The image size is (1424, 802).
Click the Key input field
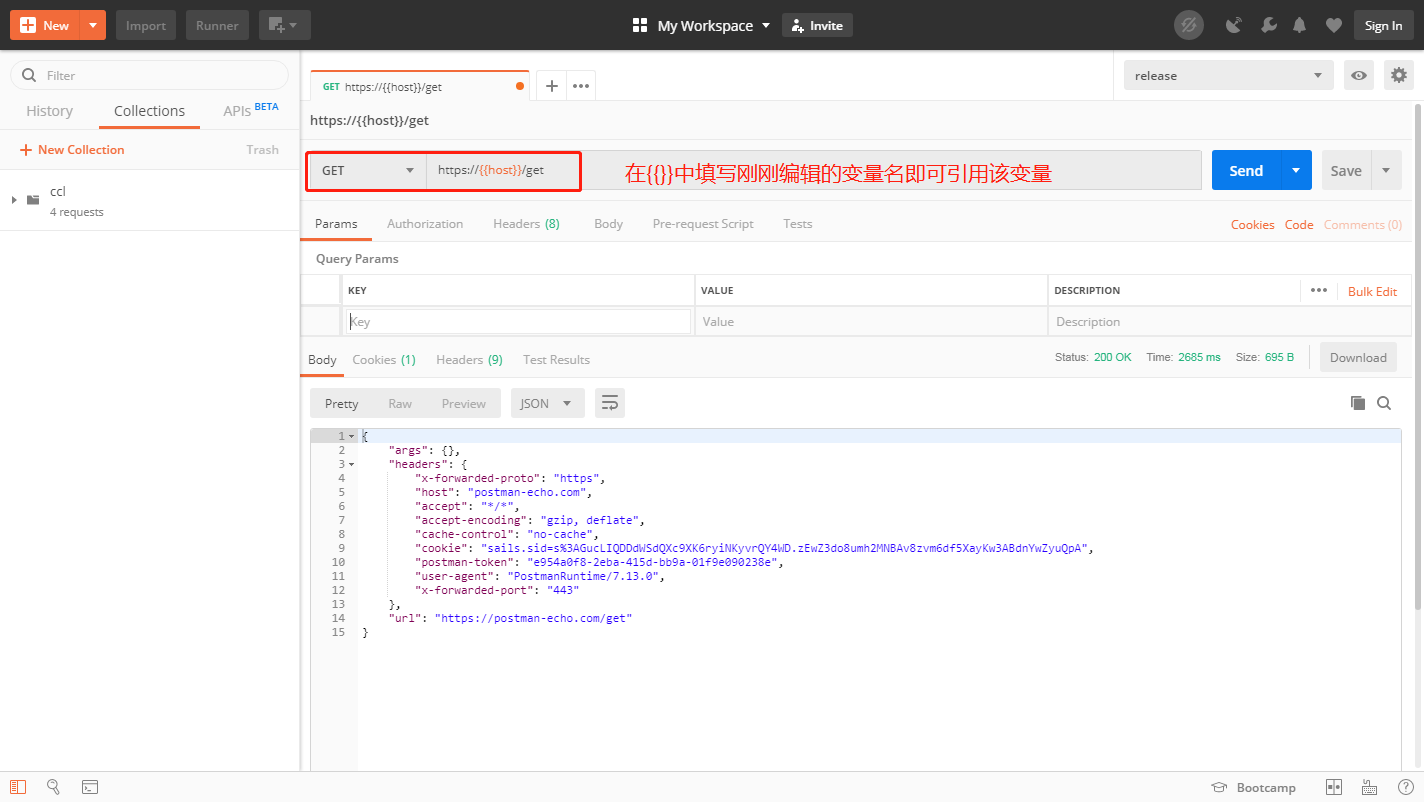(518, 322)
